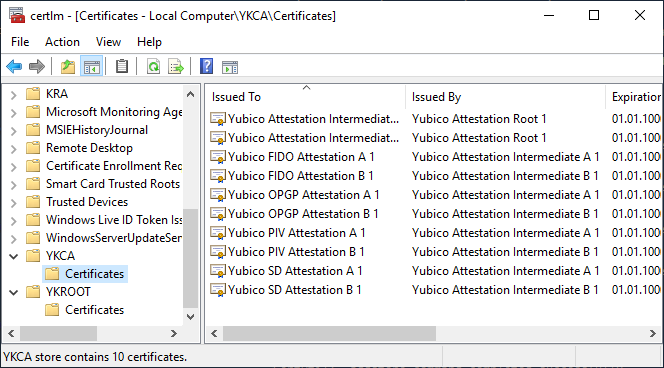Select Certificates under YKROOT
The image size is (664, 368).
click(94, 310)
